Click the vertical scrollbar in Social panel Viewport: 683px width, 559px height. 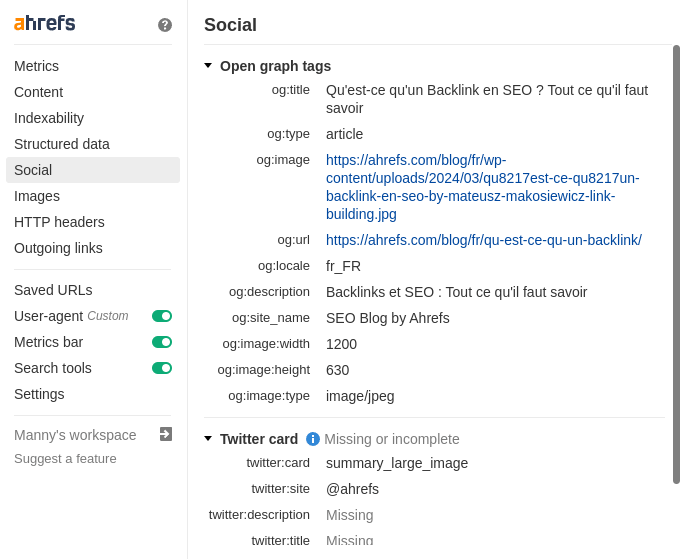pyautogui.click(x=676, y=264)
